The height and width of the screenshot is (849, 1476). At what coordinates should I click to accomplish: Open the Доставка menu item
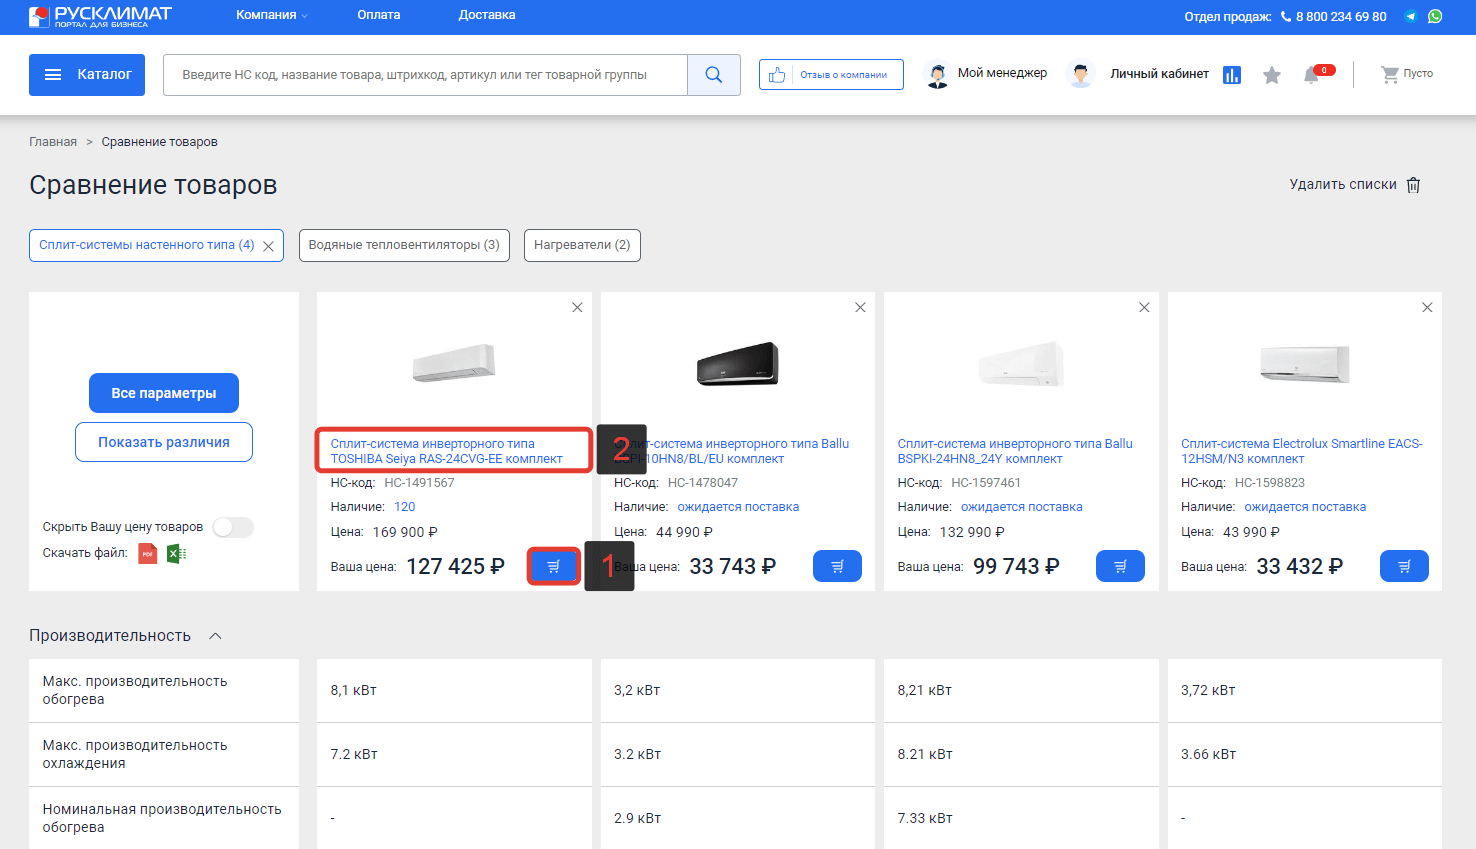487,15
